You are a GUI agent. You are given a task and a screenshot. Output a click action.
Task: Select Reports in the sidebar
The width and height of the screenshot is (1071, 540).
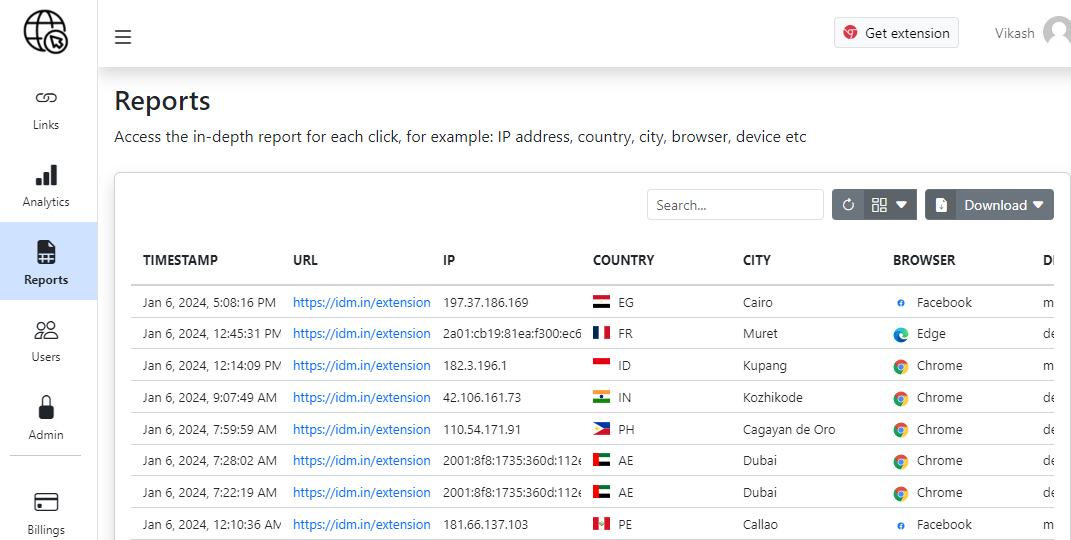[x=46, y=263]
